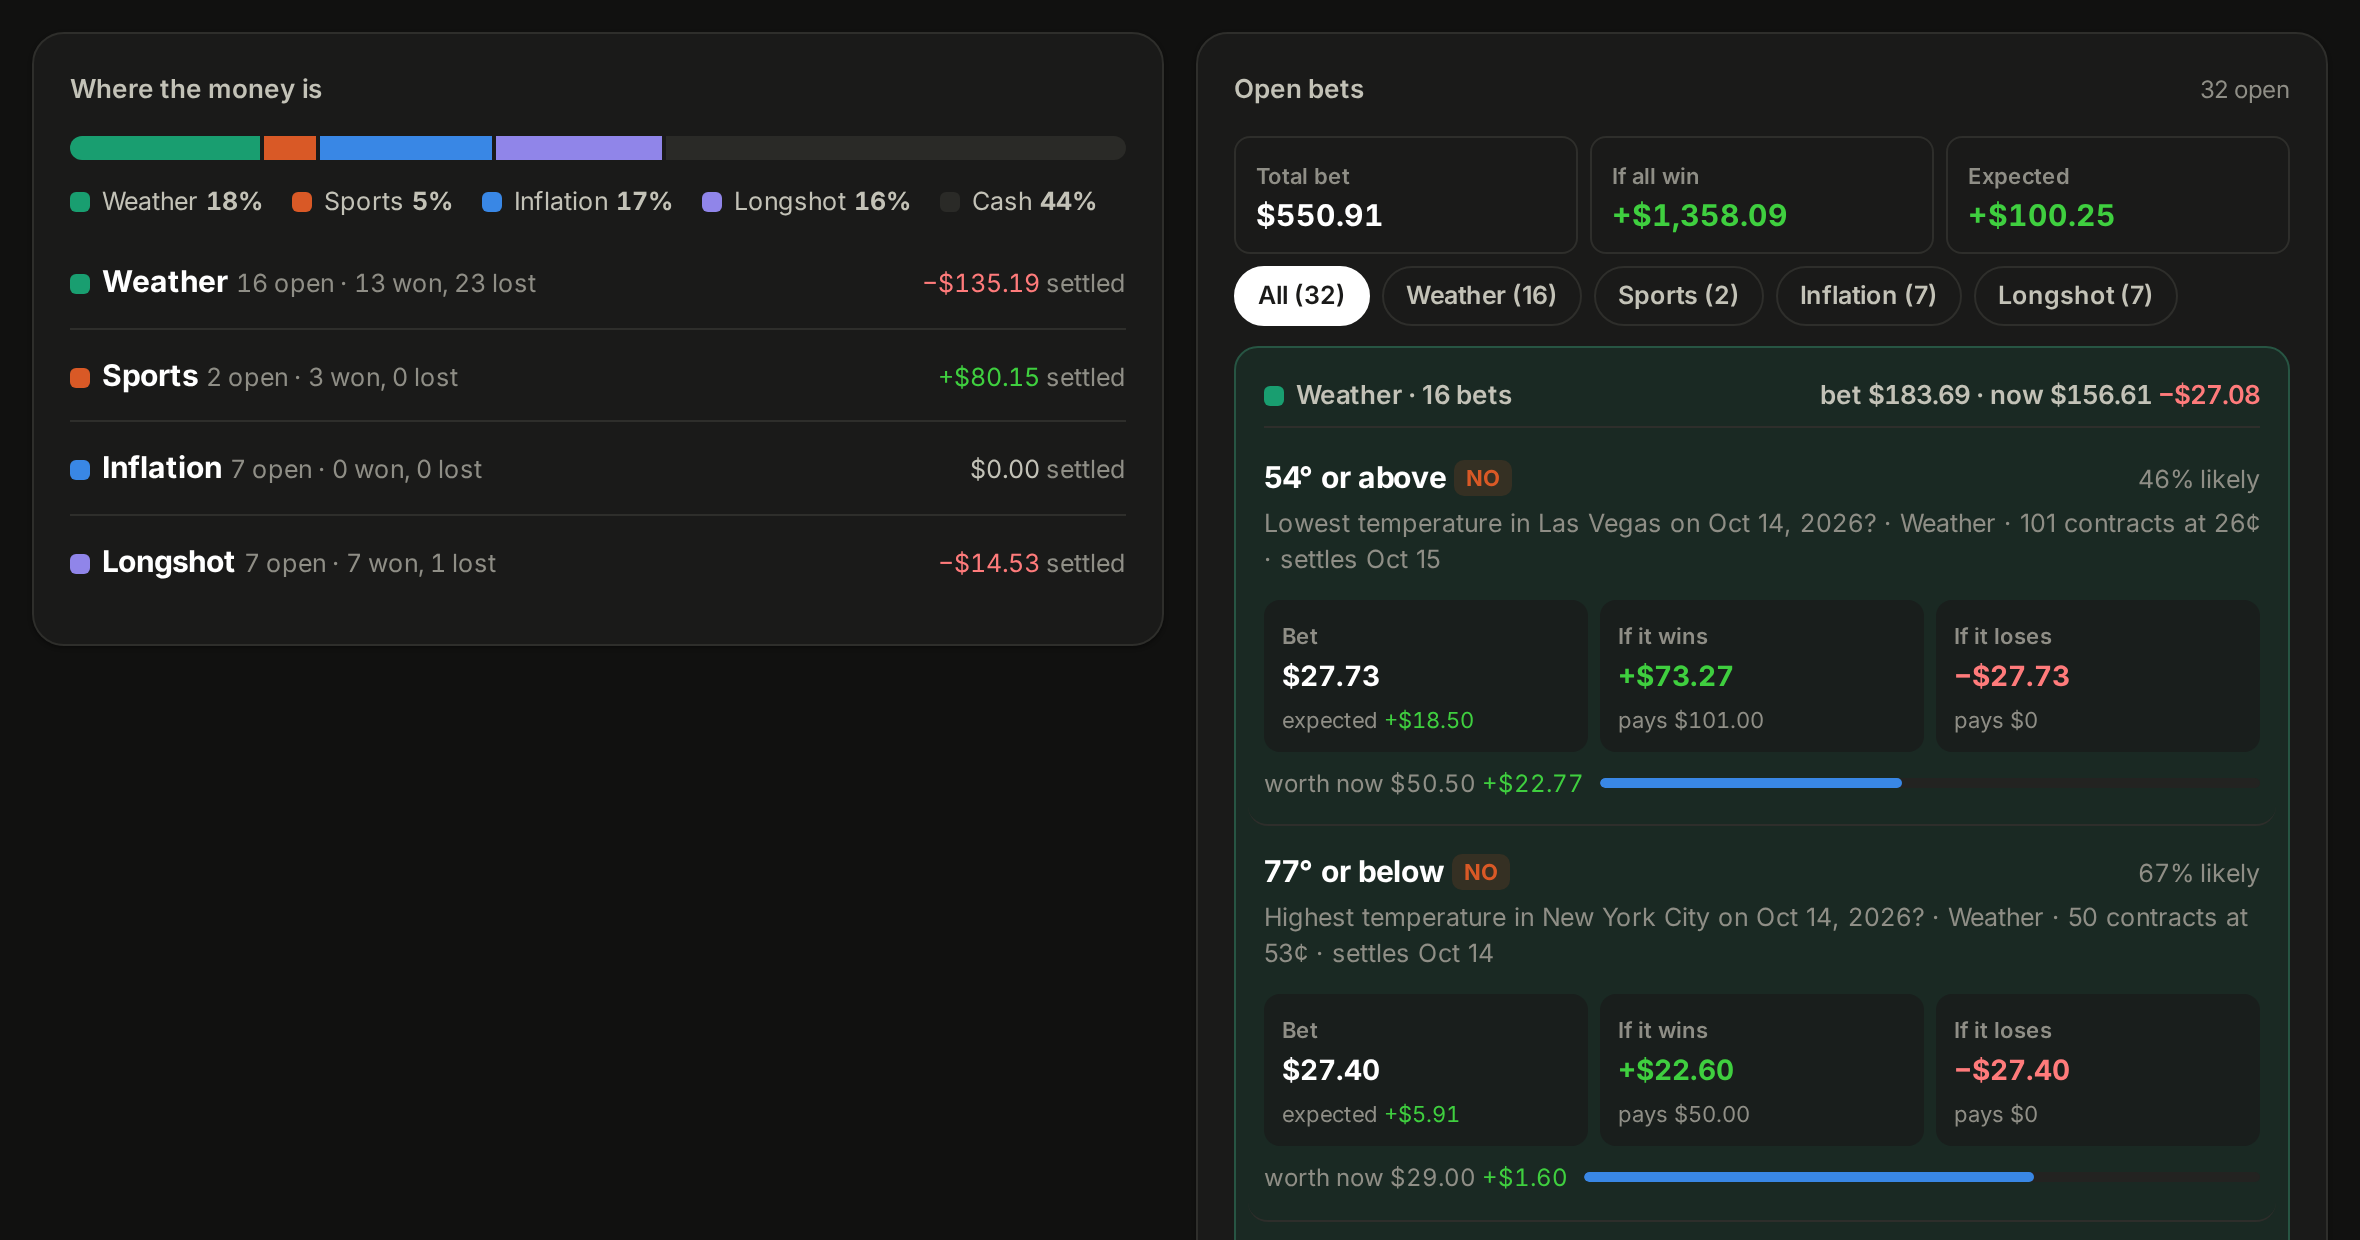Image resolution: width=2360 pixels, height=1240 pixels.
Task: Click the If all win +$1,358.09 card
Action: (x=1761, y=195)
